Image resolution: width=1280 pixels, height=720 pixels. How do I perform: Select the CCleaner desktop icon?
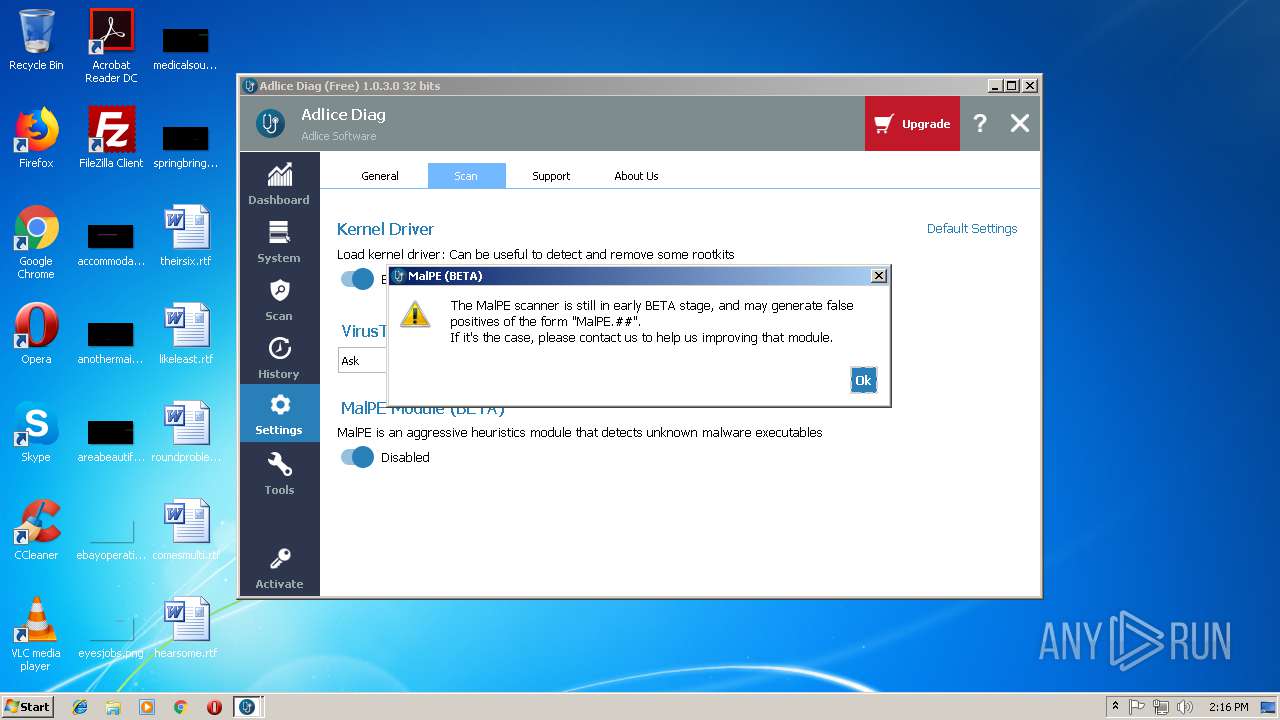pos(36,530)
